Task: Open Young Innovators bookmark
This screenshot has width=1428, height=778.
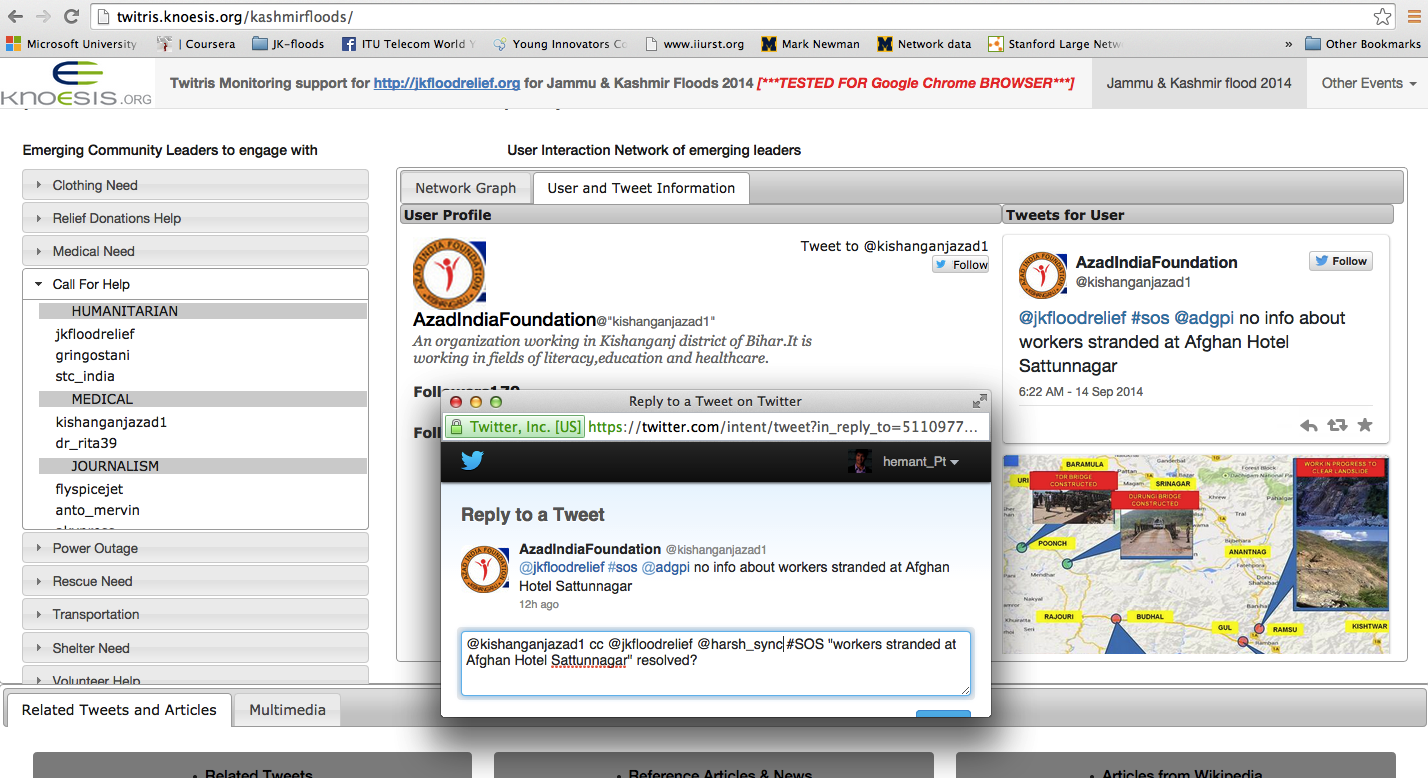Action: click(x=558, y=44)
